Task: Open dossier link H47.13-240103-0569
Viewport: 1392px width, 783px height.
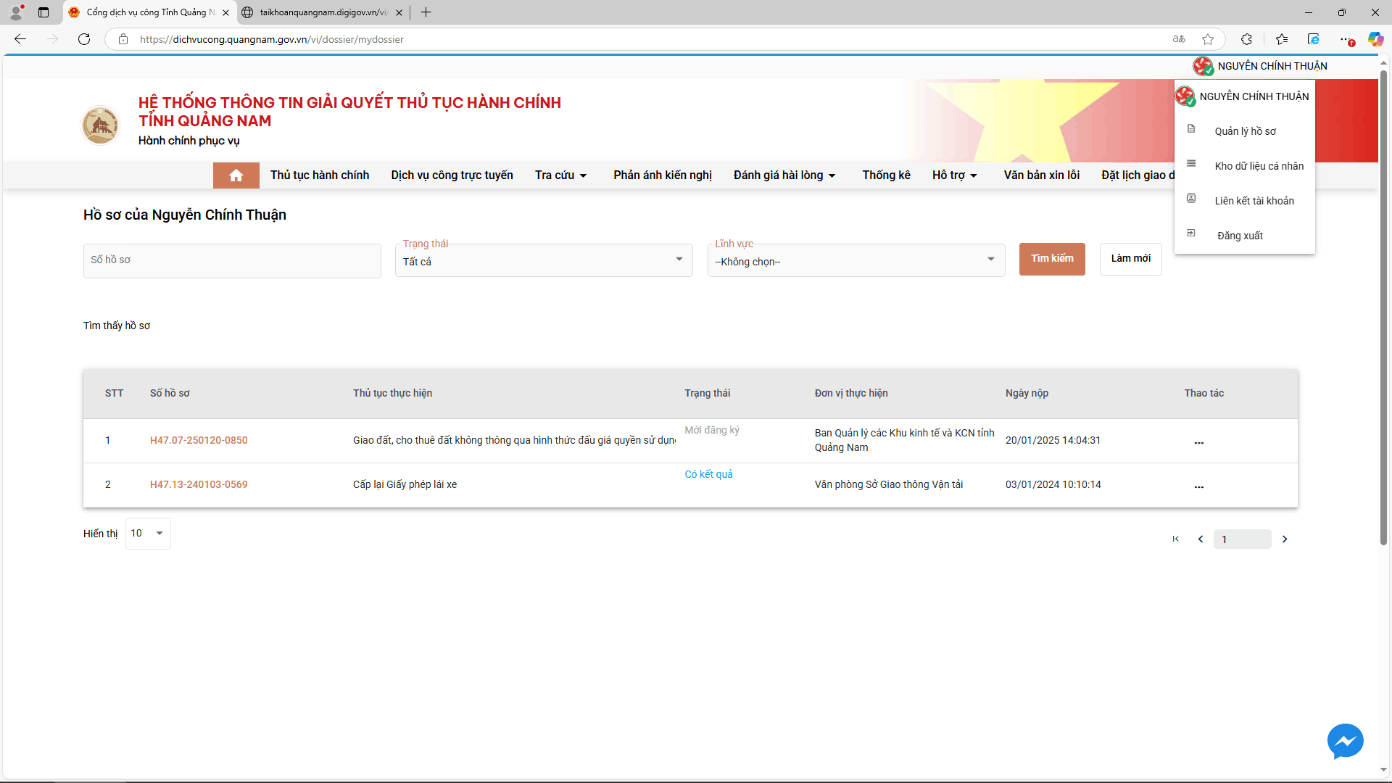Action: [199, 484]
